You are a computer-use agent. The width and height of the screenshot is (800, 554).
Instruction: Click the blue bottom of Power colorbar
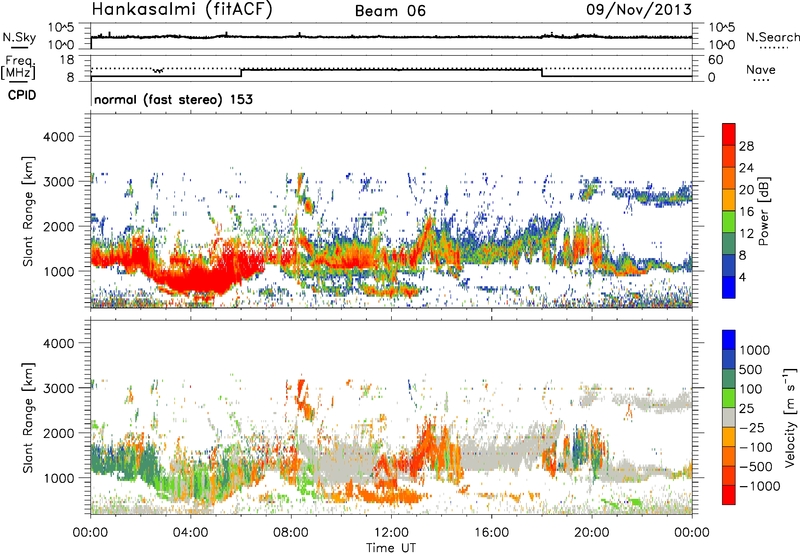729,287
